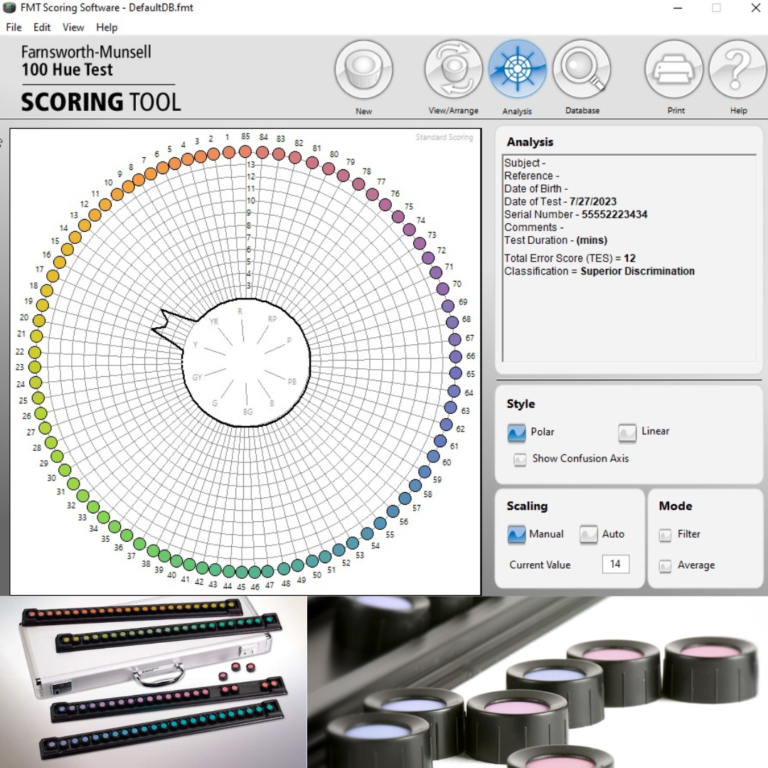Open the Help question mark icon

(738, 70)
